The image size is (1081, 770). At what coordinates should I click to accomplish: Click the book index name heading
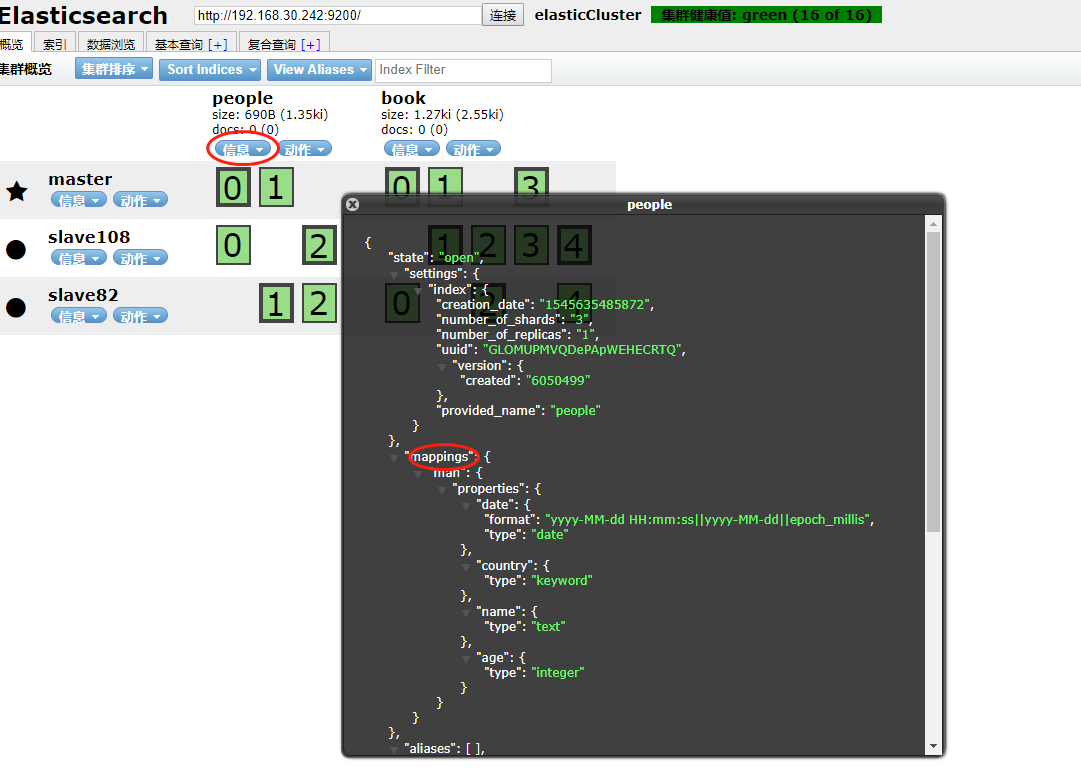[x=403, y=98]
